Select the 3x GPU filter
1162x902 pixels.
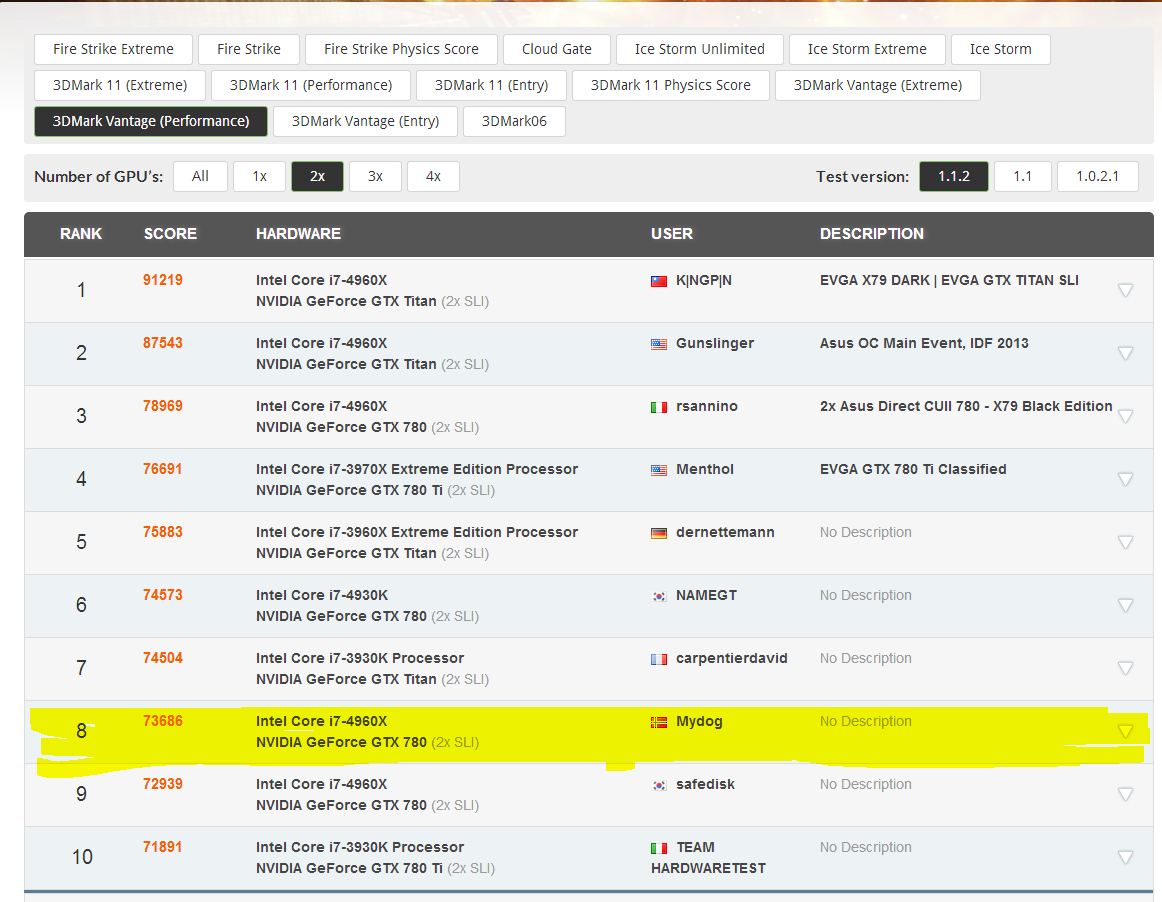(x=376, y=176)
